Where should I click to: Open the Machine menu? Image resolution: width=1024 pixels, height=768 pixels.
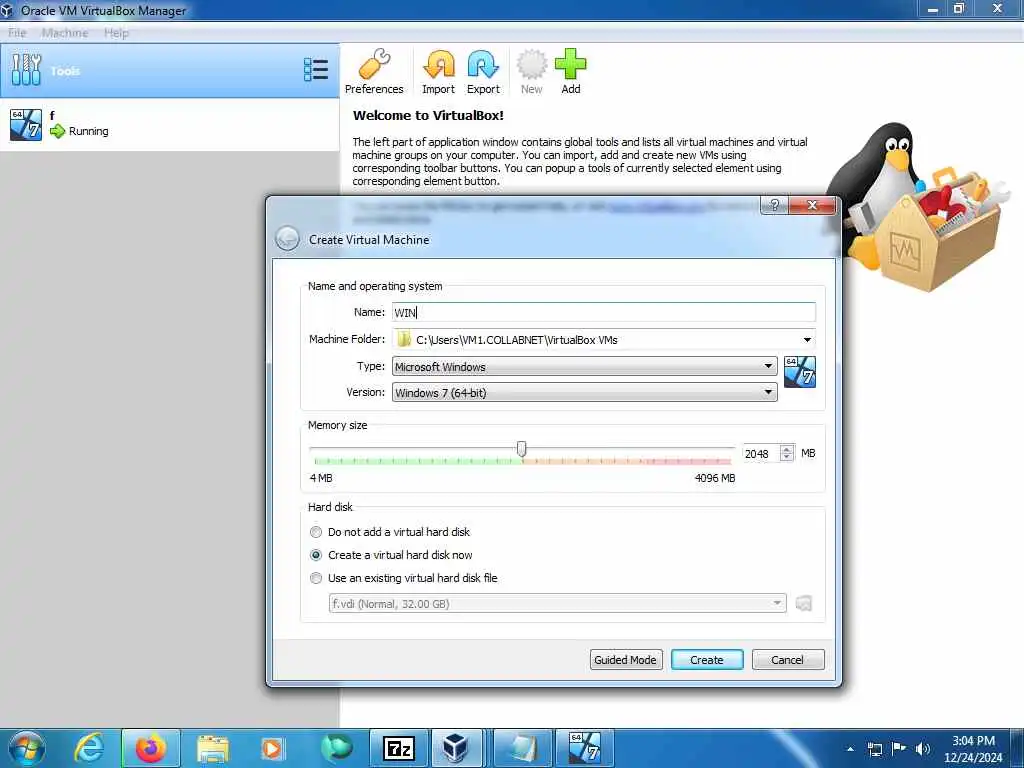click(x=65, y=33)
